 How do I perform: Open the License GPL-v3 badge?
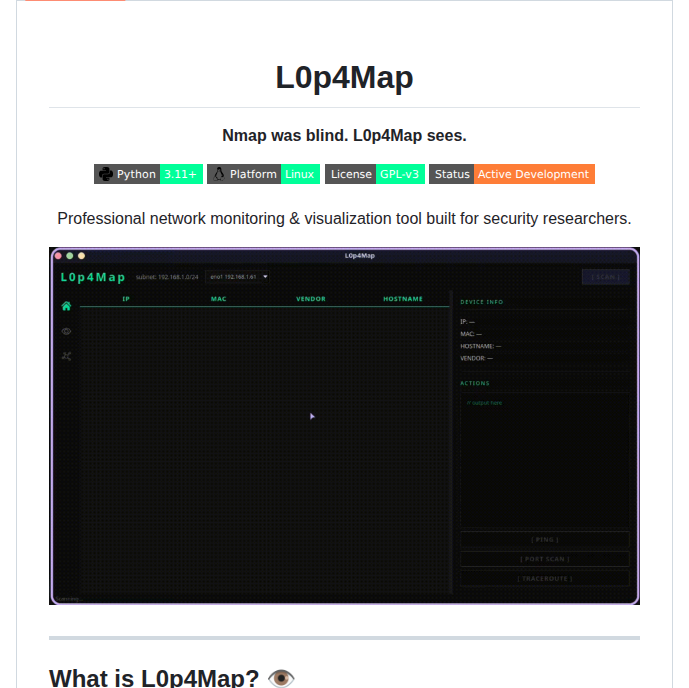click(375, 174)
